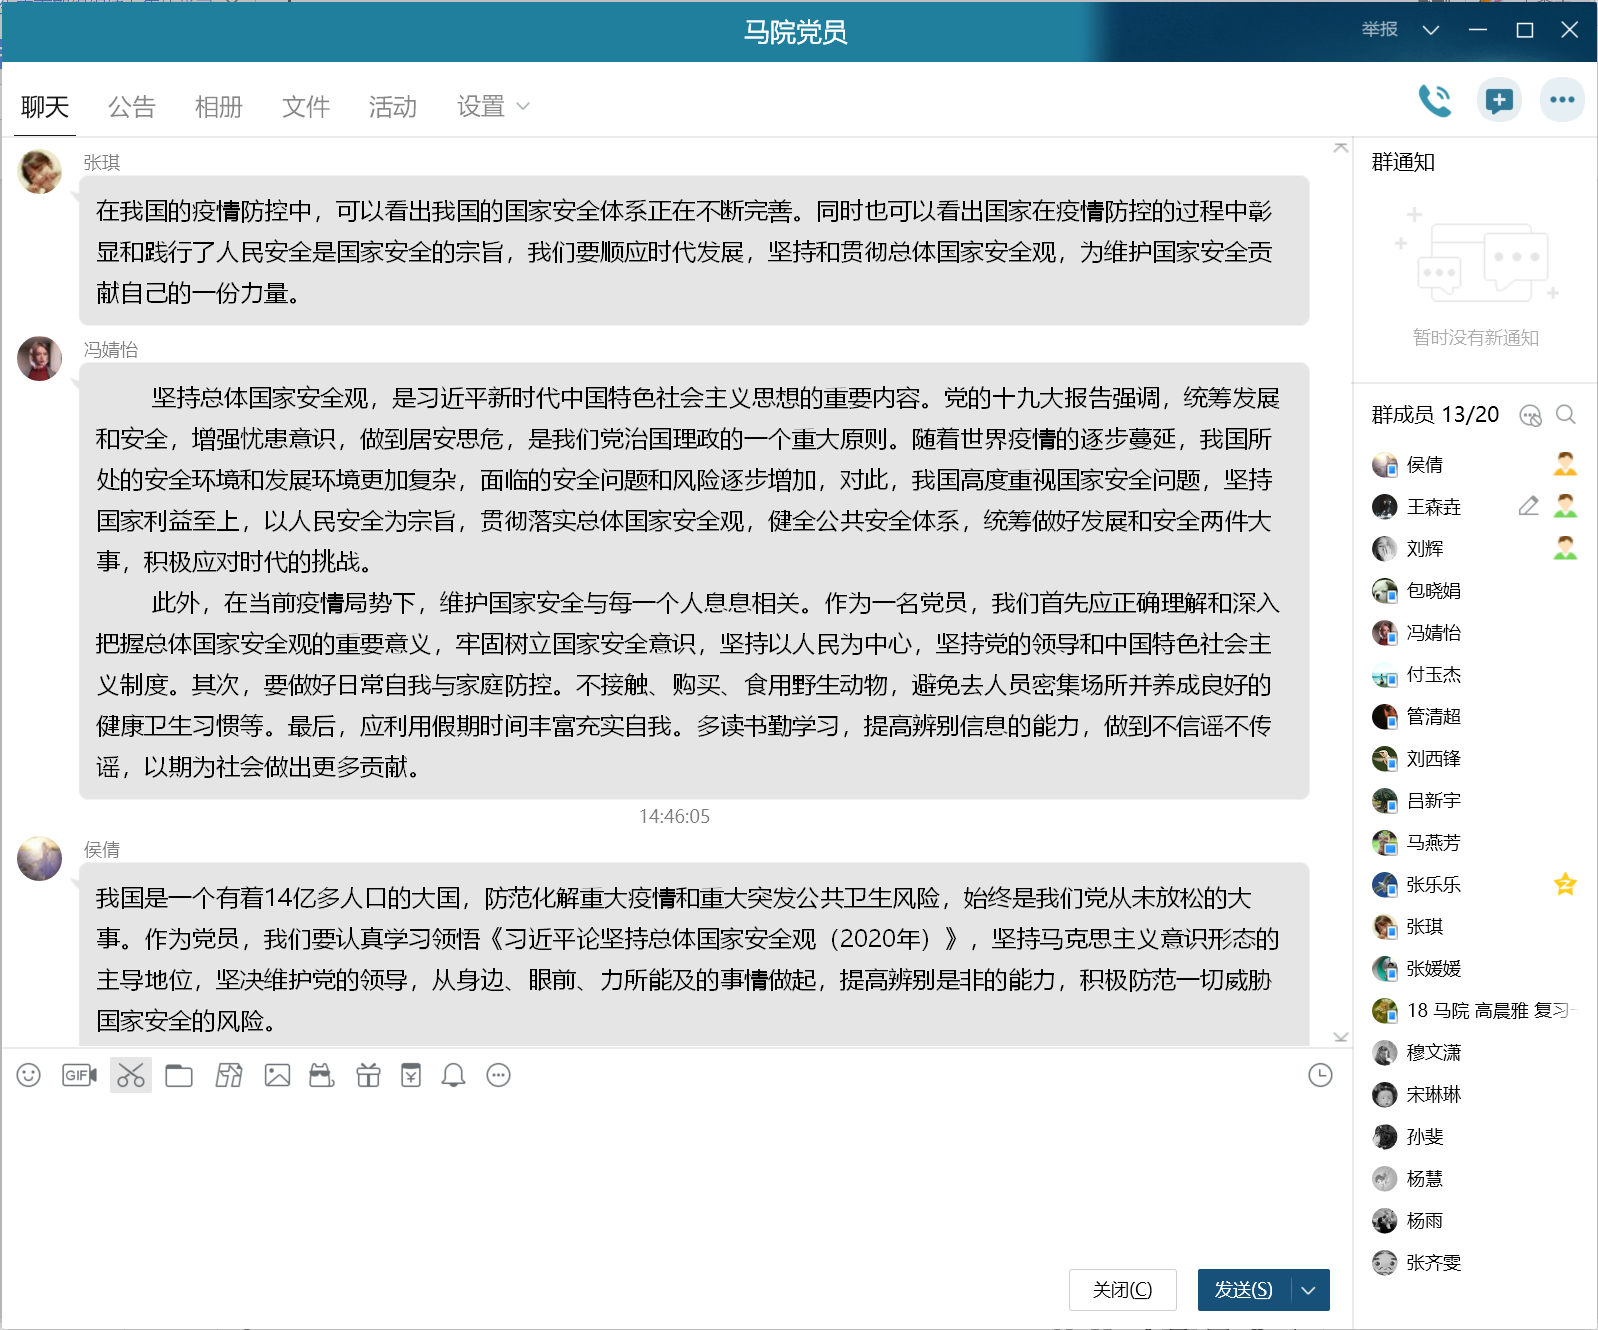
Task: Expand the dropdown next to 举报
Action: coord(1431,30)
